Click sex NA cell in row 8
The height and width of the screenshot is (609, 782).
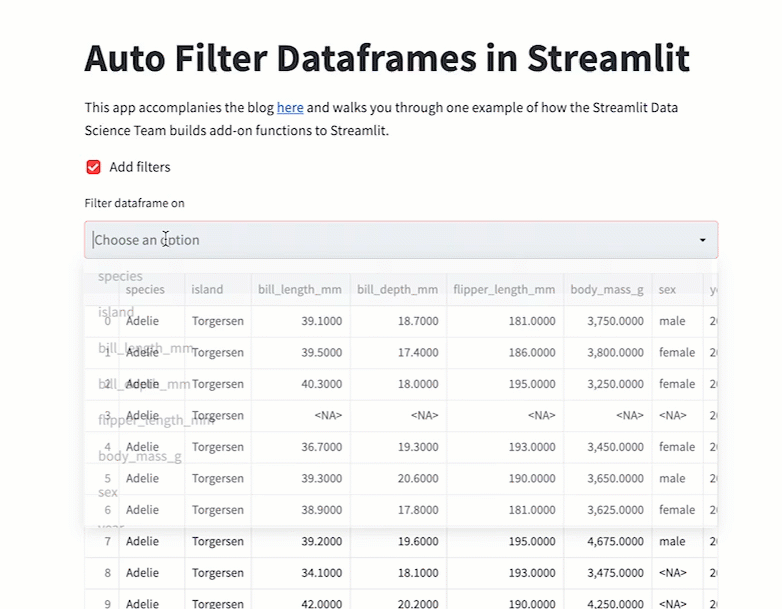(677, 573)
